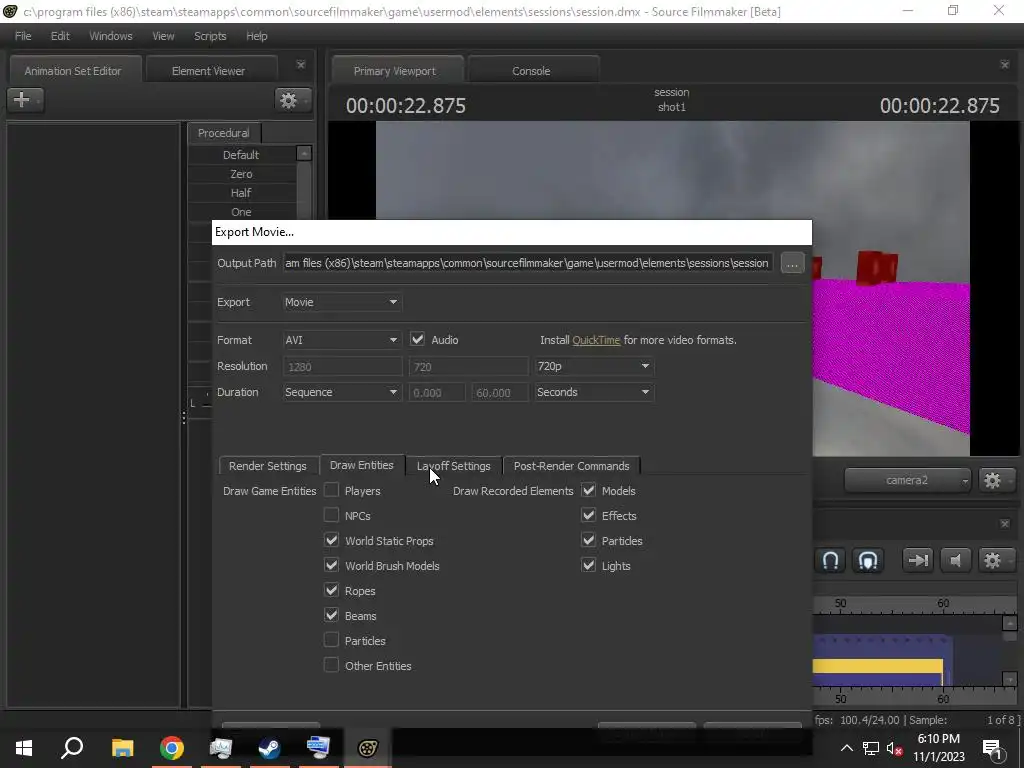Uncheck recorded Lights checkbox
Screen dimensions: 1024x768
tap(588, 565)
